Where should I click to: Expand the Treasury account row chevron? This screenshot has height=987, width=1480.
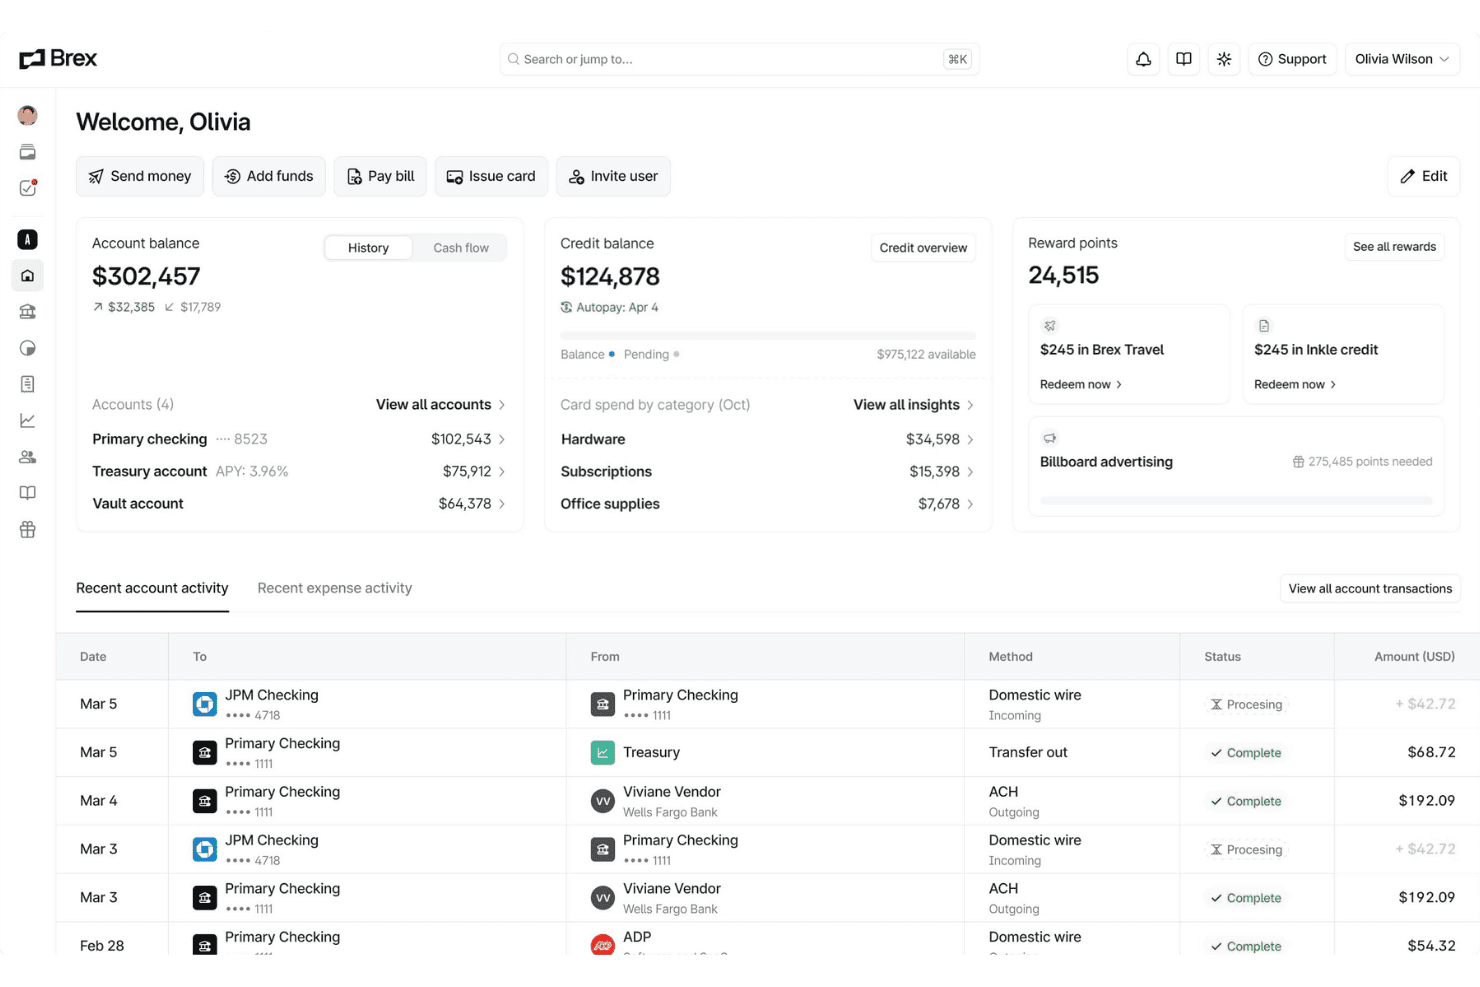click(x=502, y=471)
